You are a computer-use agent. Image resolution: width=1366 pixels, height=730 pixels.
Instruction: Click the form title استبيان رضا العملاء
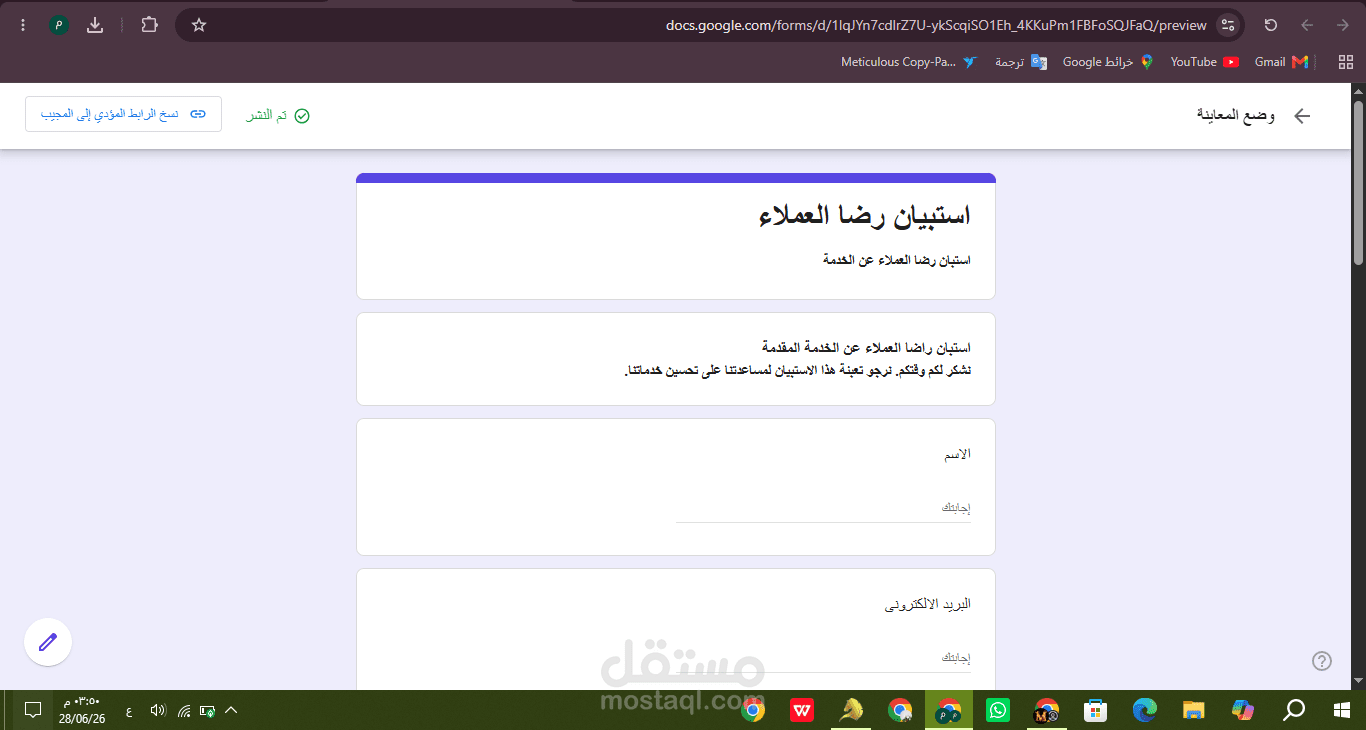coord(865,215)
